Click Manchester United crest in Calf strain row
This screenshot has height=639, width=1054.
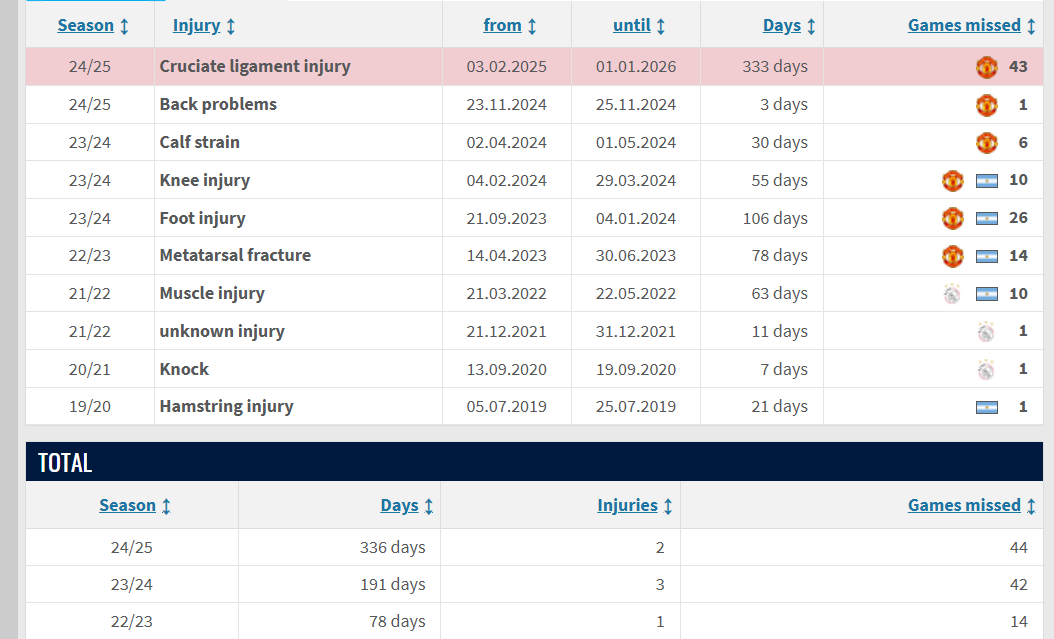pyautogui.click(x=986, y=142)
